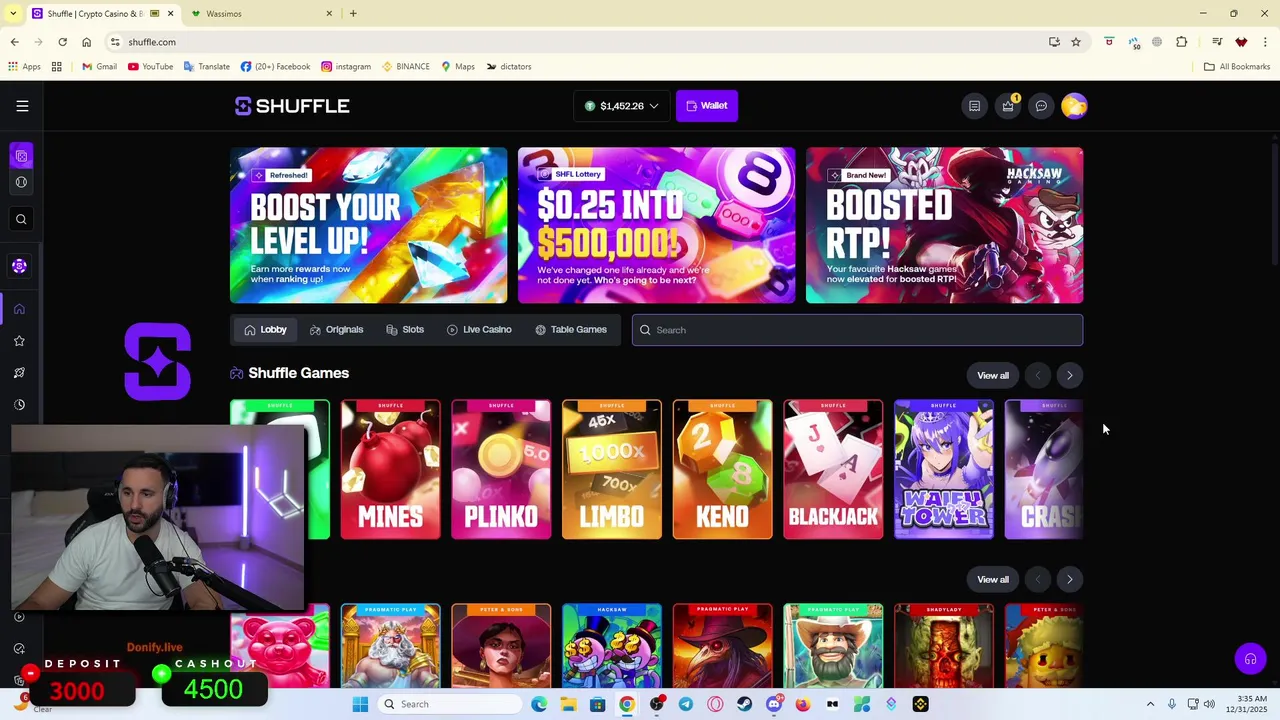The image size is (1280, 720).
Task: Launch the Mines game tile
Action: pyautogui.click(x=390, y=469)
